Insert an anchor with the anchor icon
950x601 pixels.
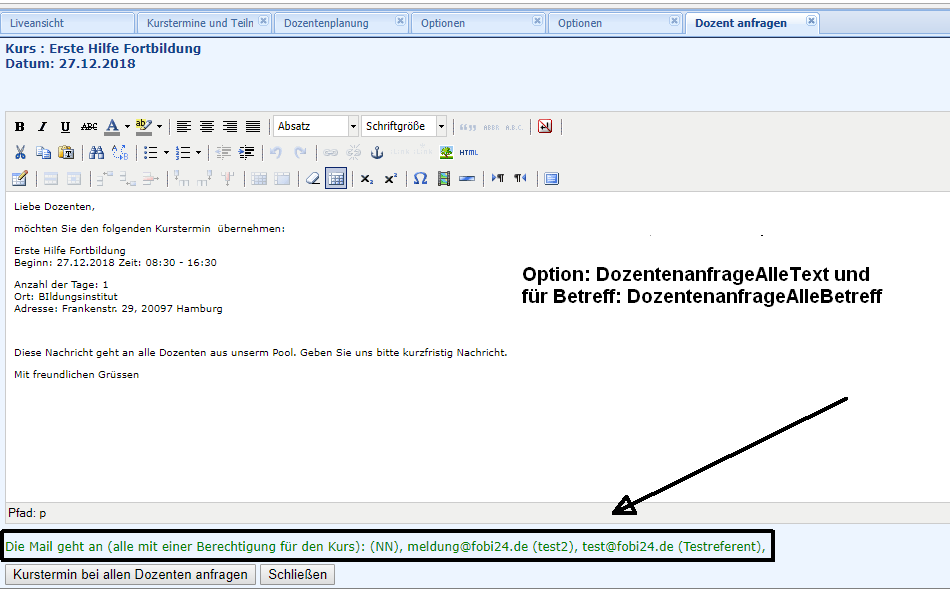tap(377, 153)
